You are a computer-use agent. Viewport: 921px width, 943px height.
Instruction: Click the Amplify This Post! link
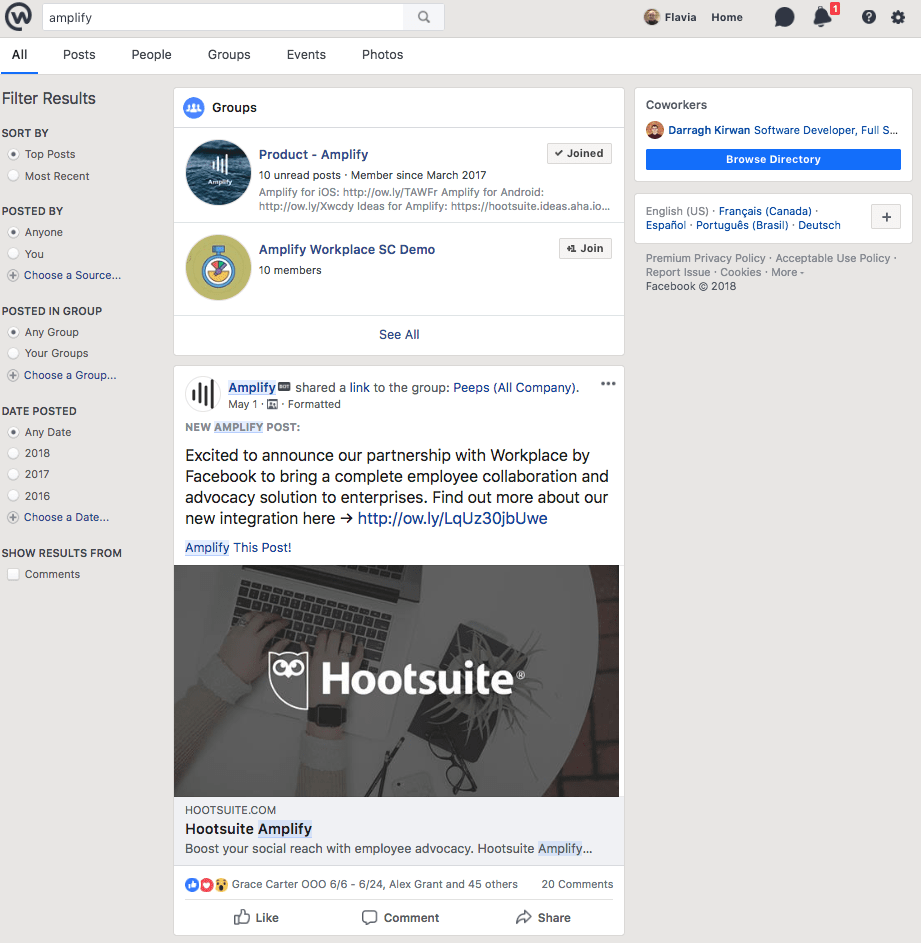[238, 548]
